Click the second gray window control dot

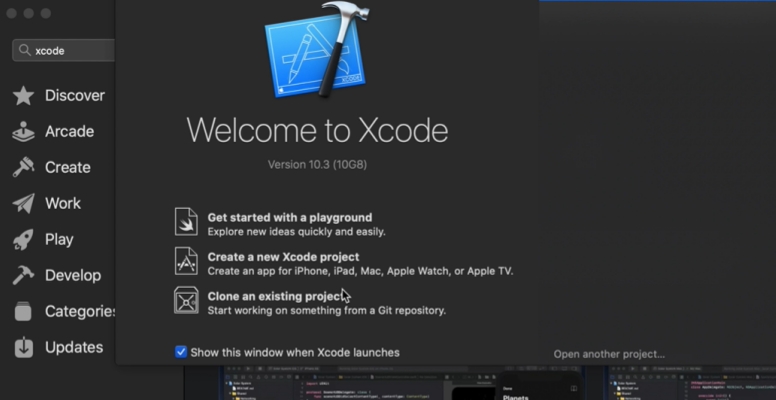pyautogui.click(x=29, y=13)
